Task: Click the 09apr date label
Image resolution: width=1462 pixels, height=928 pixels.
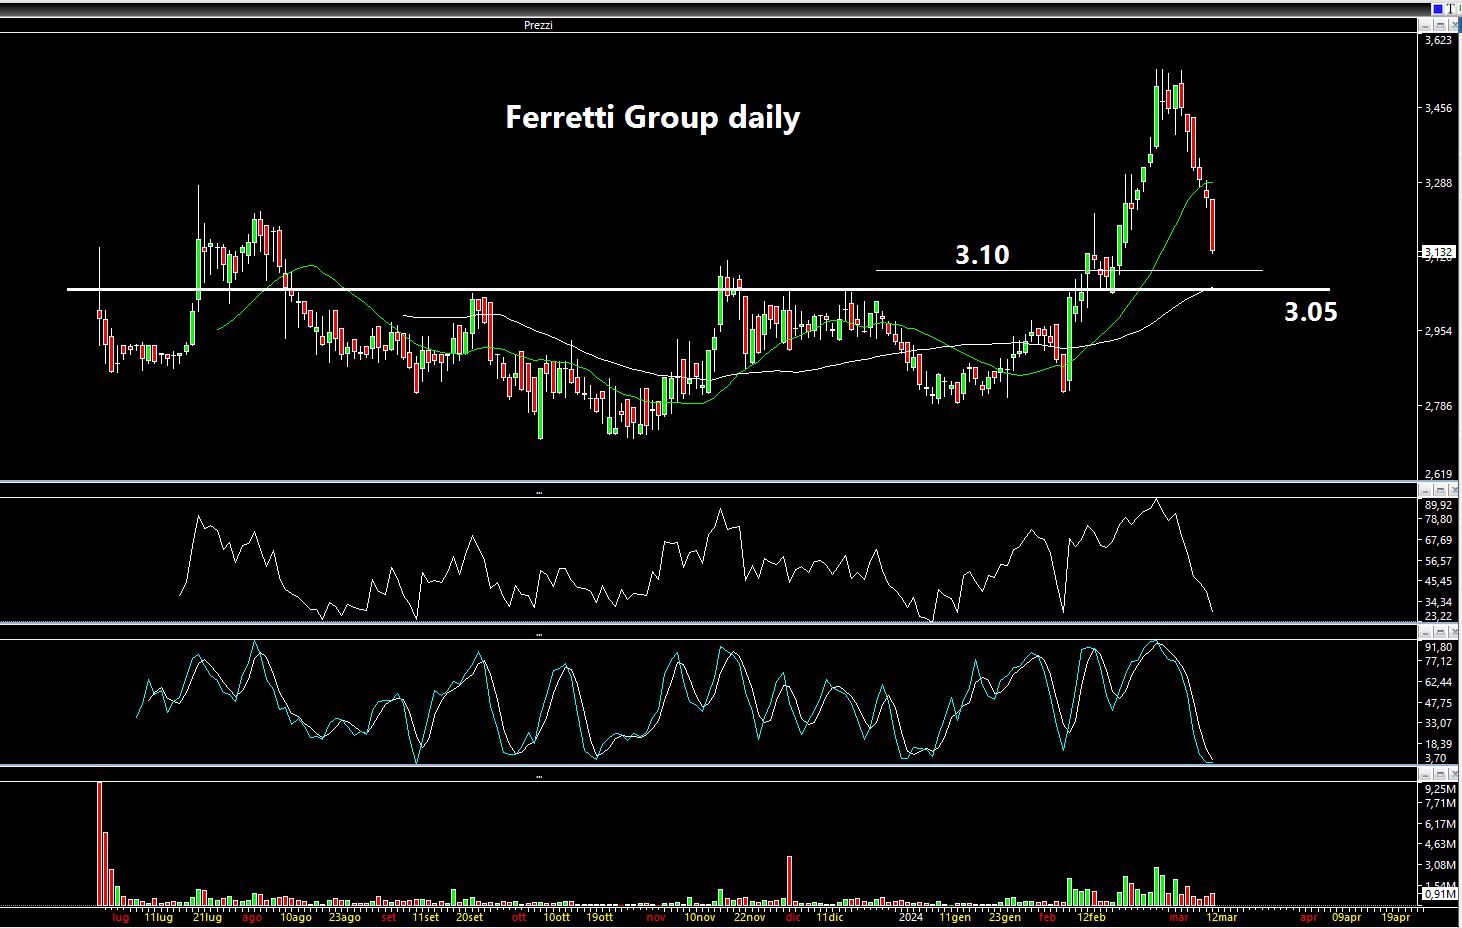Action: coord(1346,917)
